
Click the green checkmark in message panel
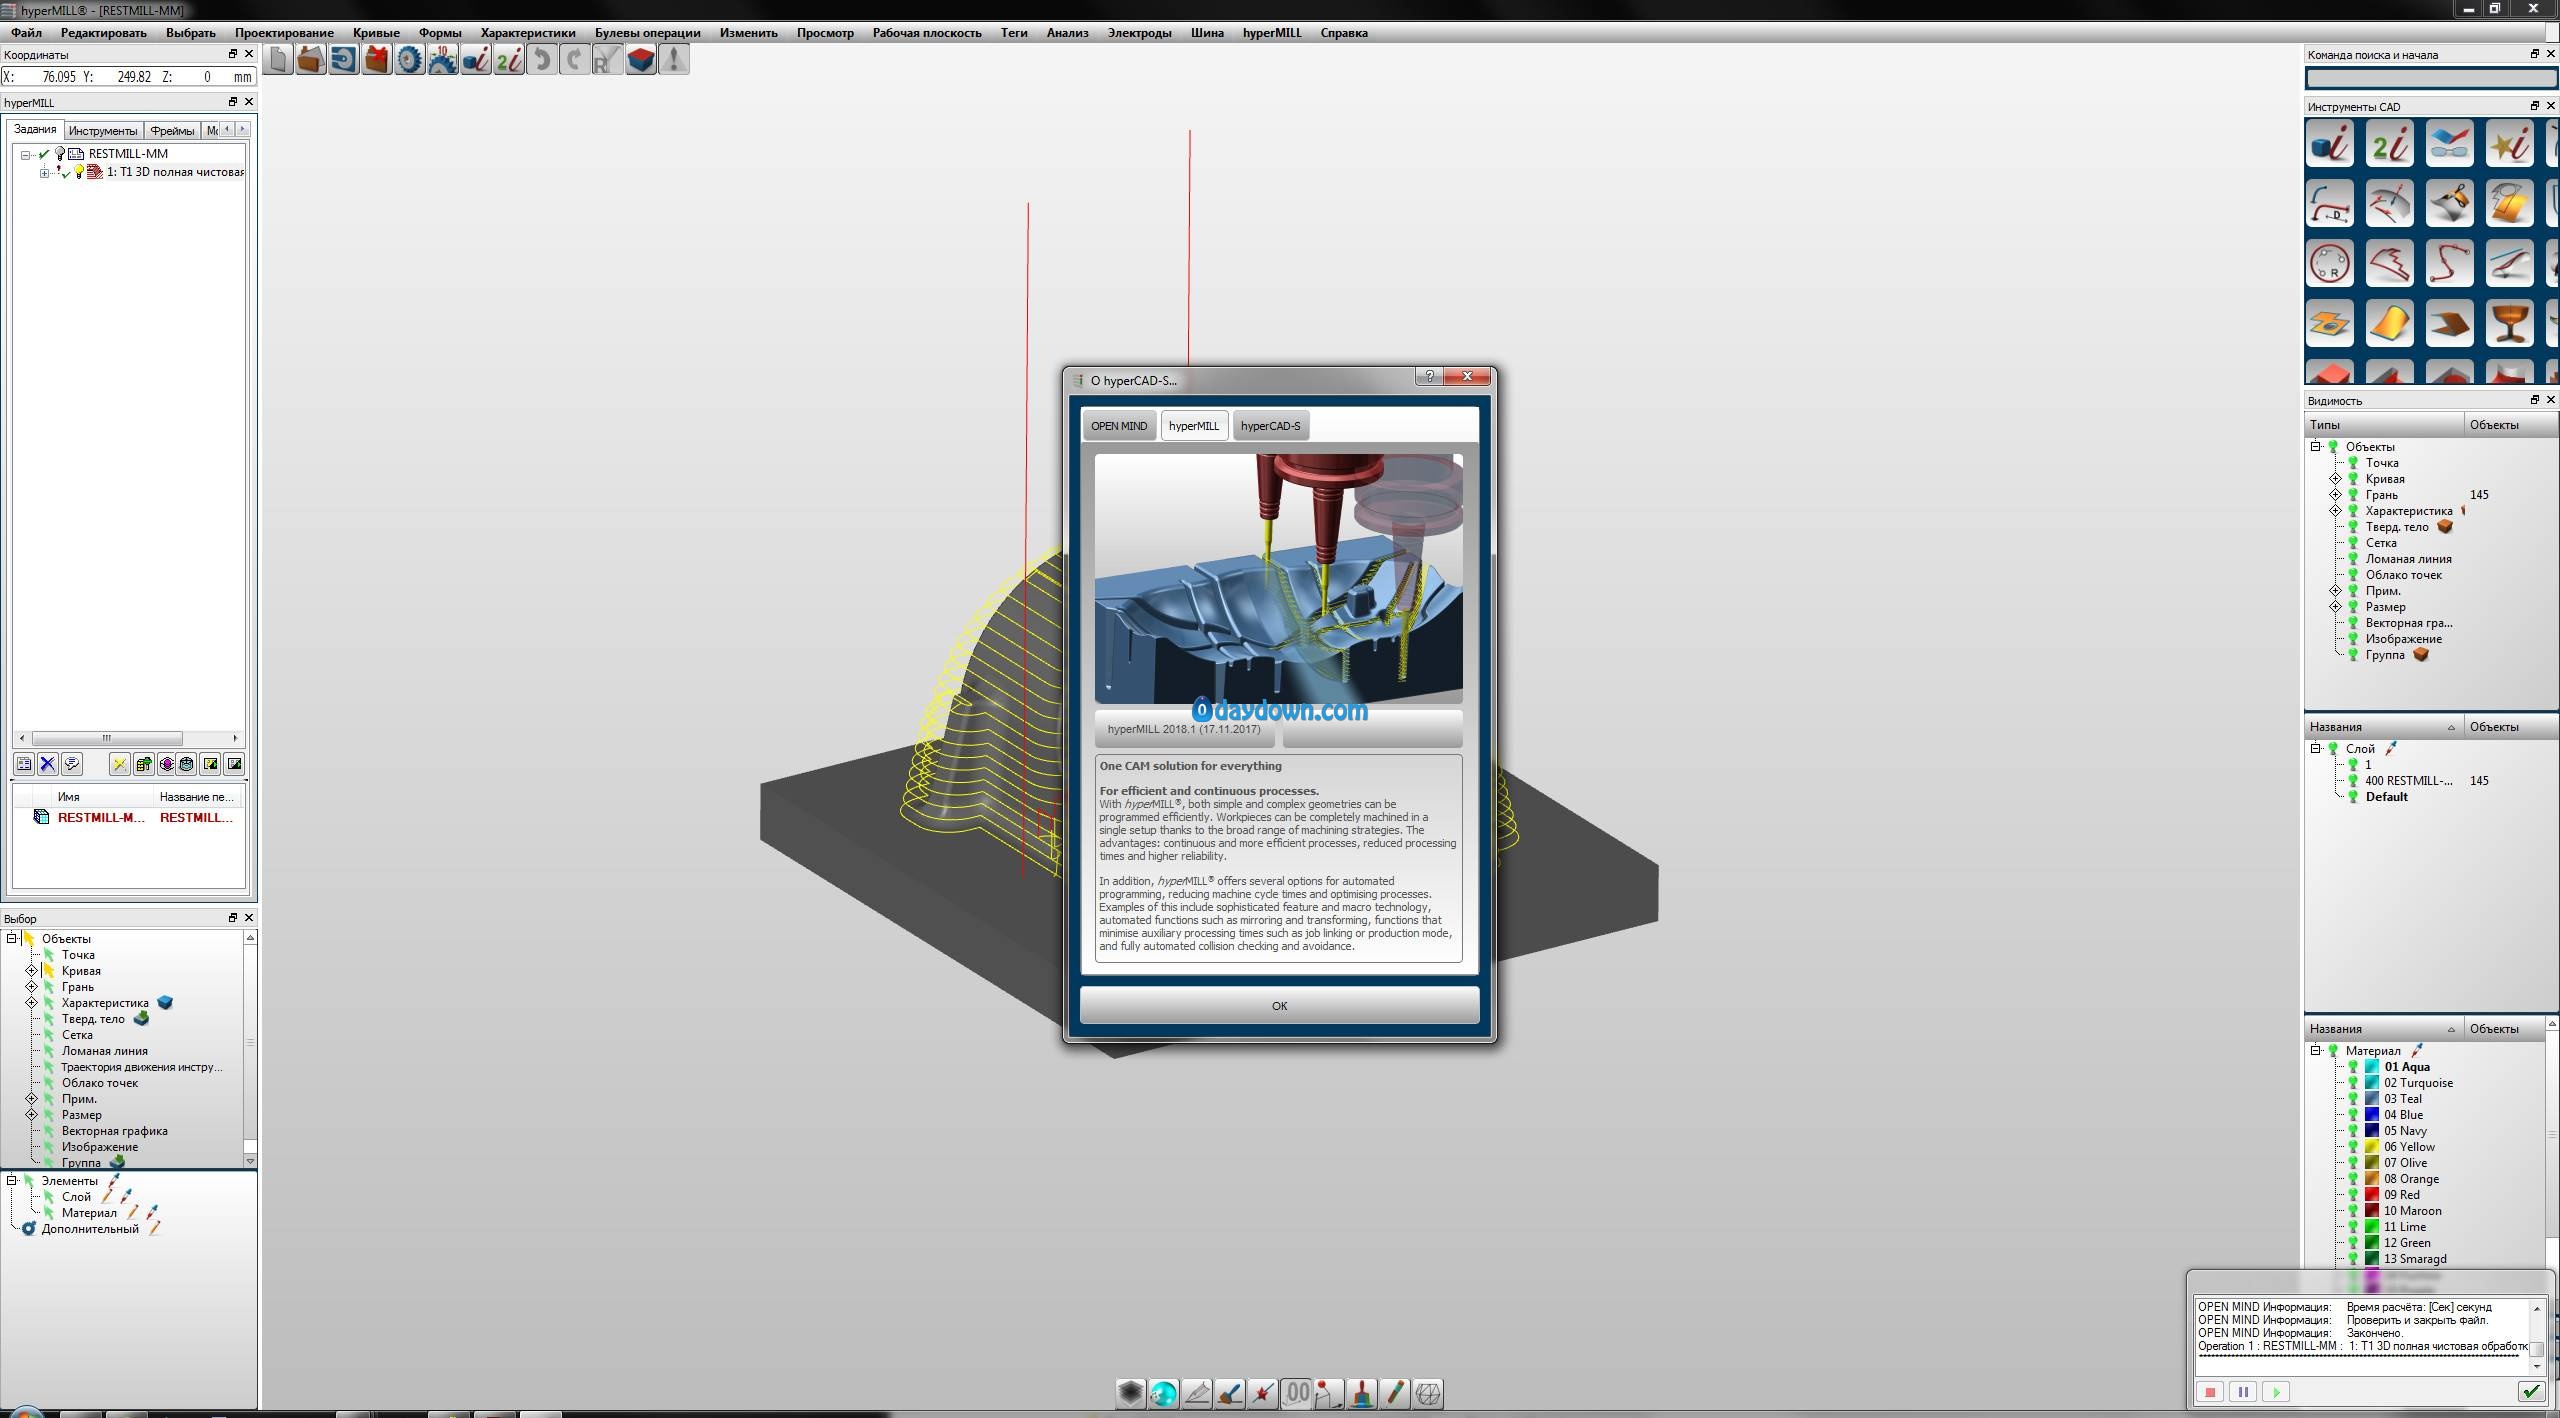pos(2530,1391)
